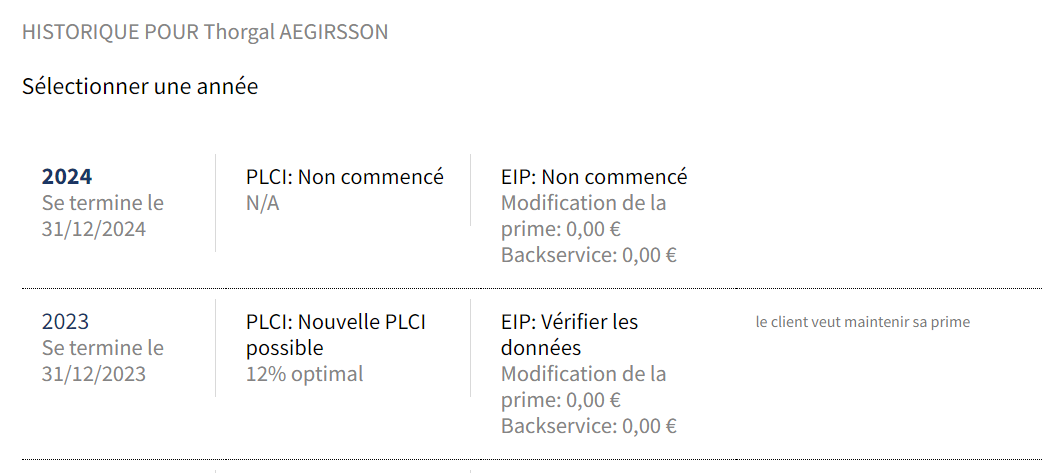Click 2023 Backservice amount
Screen dimensions: 1057x473
point(649,427)
